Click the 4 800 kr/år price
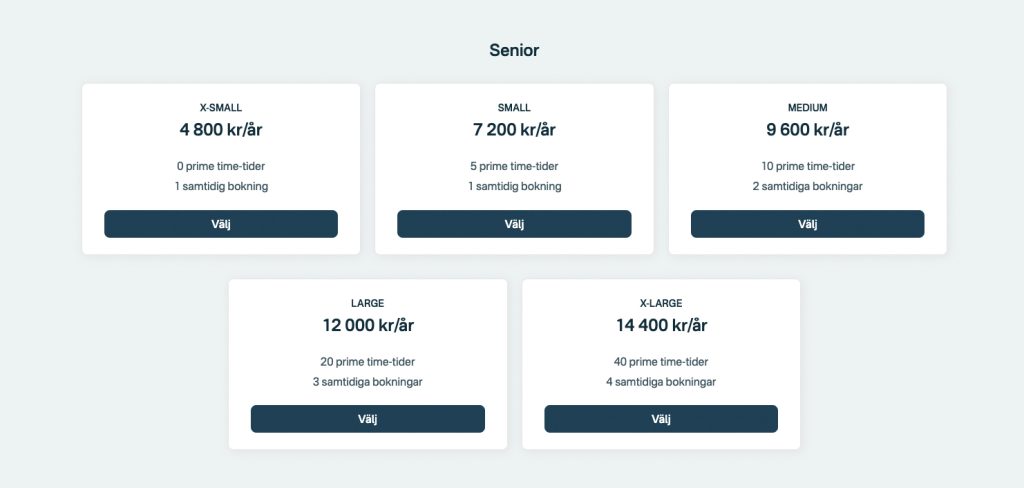Image resolution: width=1024 pixels, height=488 pixels. point(220,129)
